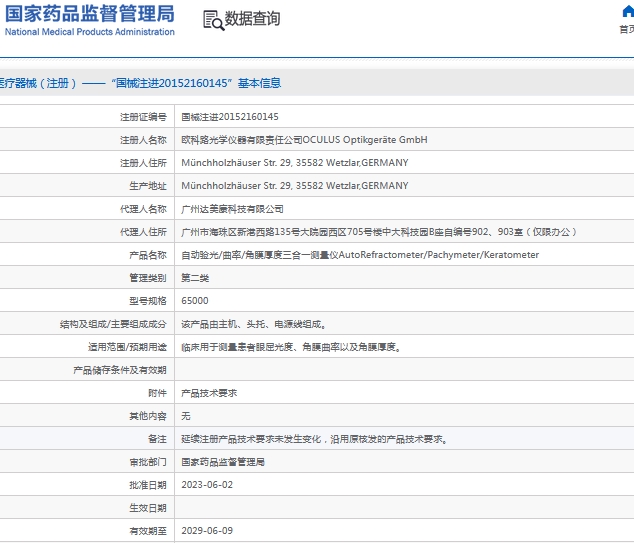Select the 注册证编号 label cell
Viewport: 634px width, 543px height.
click(143, 117)
